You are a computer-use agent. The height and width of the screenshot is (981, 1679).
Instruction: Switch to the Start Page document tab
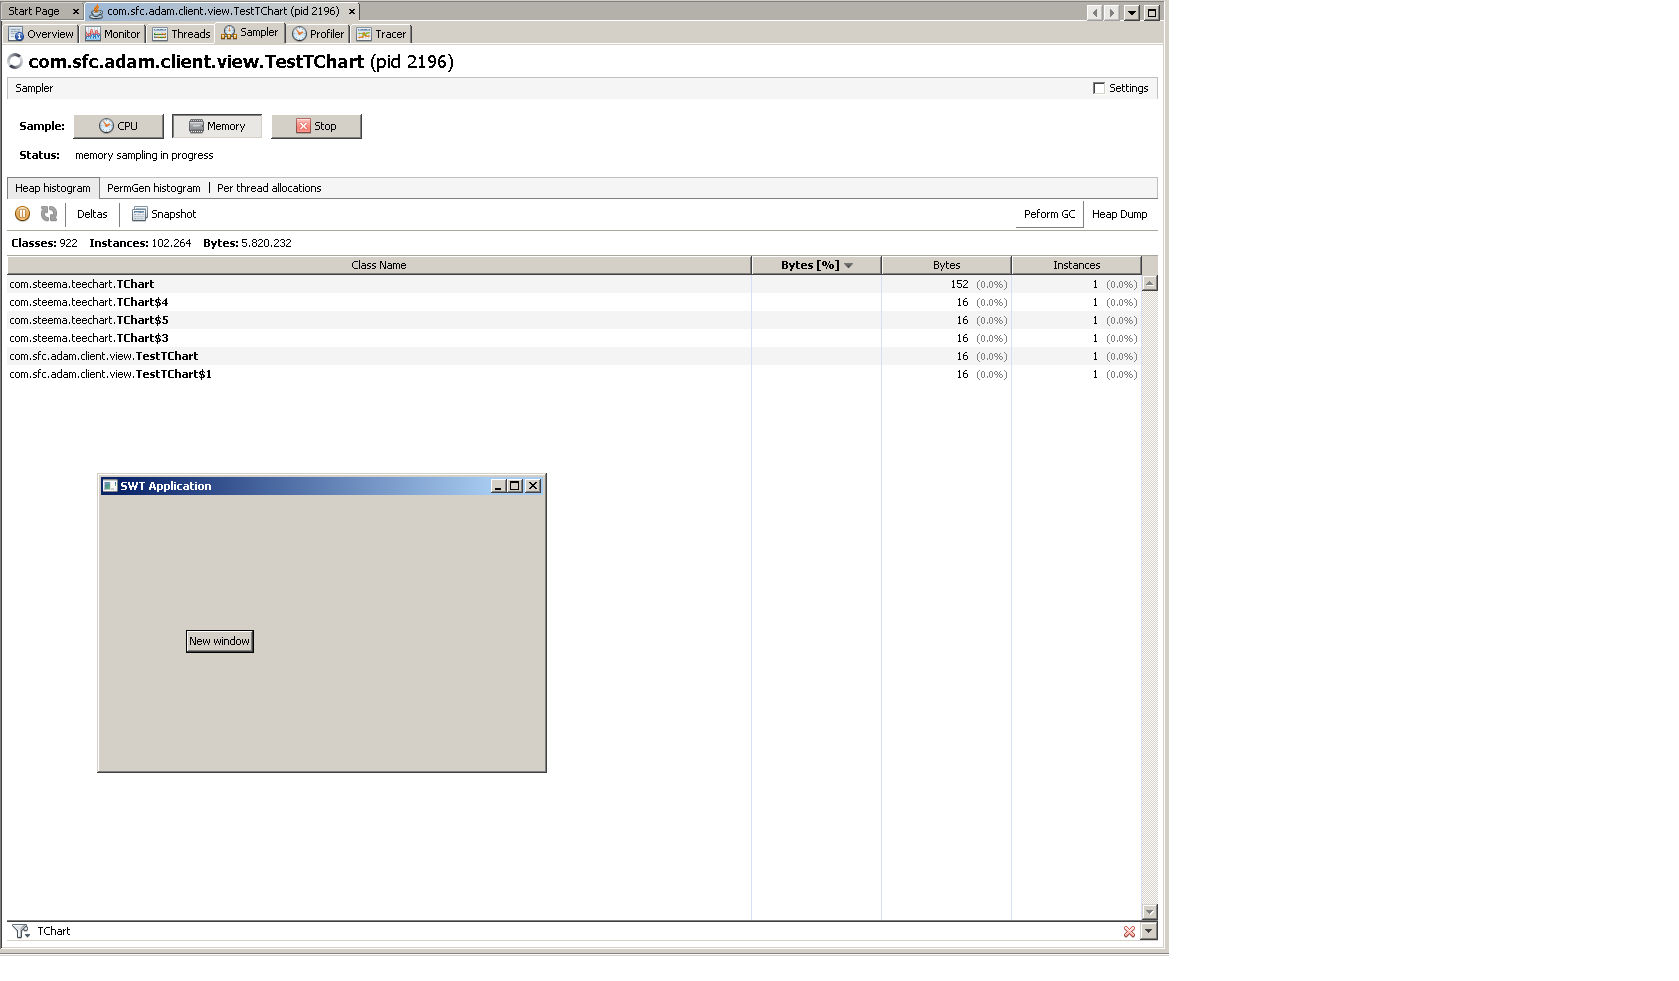34,11
